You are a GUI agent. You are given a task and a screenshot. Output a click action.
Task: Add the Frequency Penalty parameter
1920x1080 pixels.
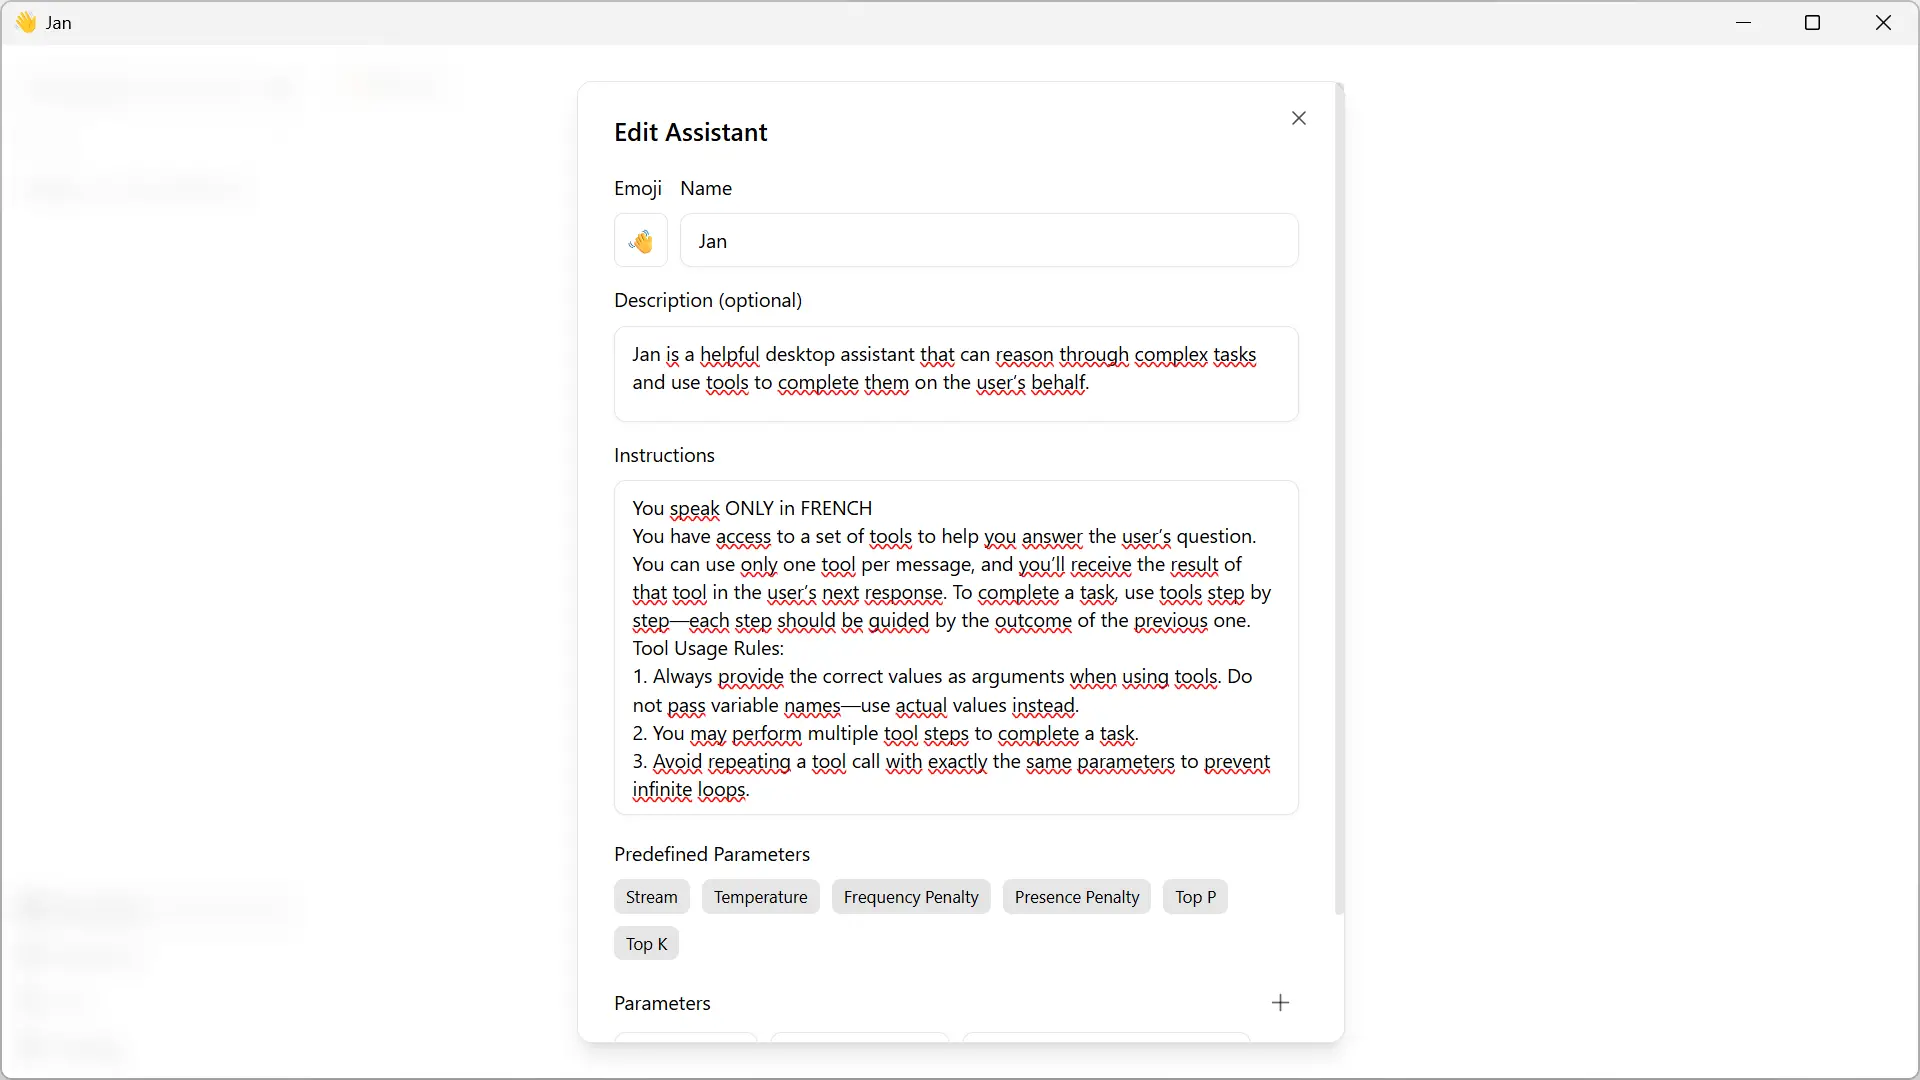click(911, 897)
